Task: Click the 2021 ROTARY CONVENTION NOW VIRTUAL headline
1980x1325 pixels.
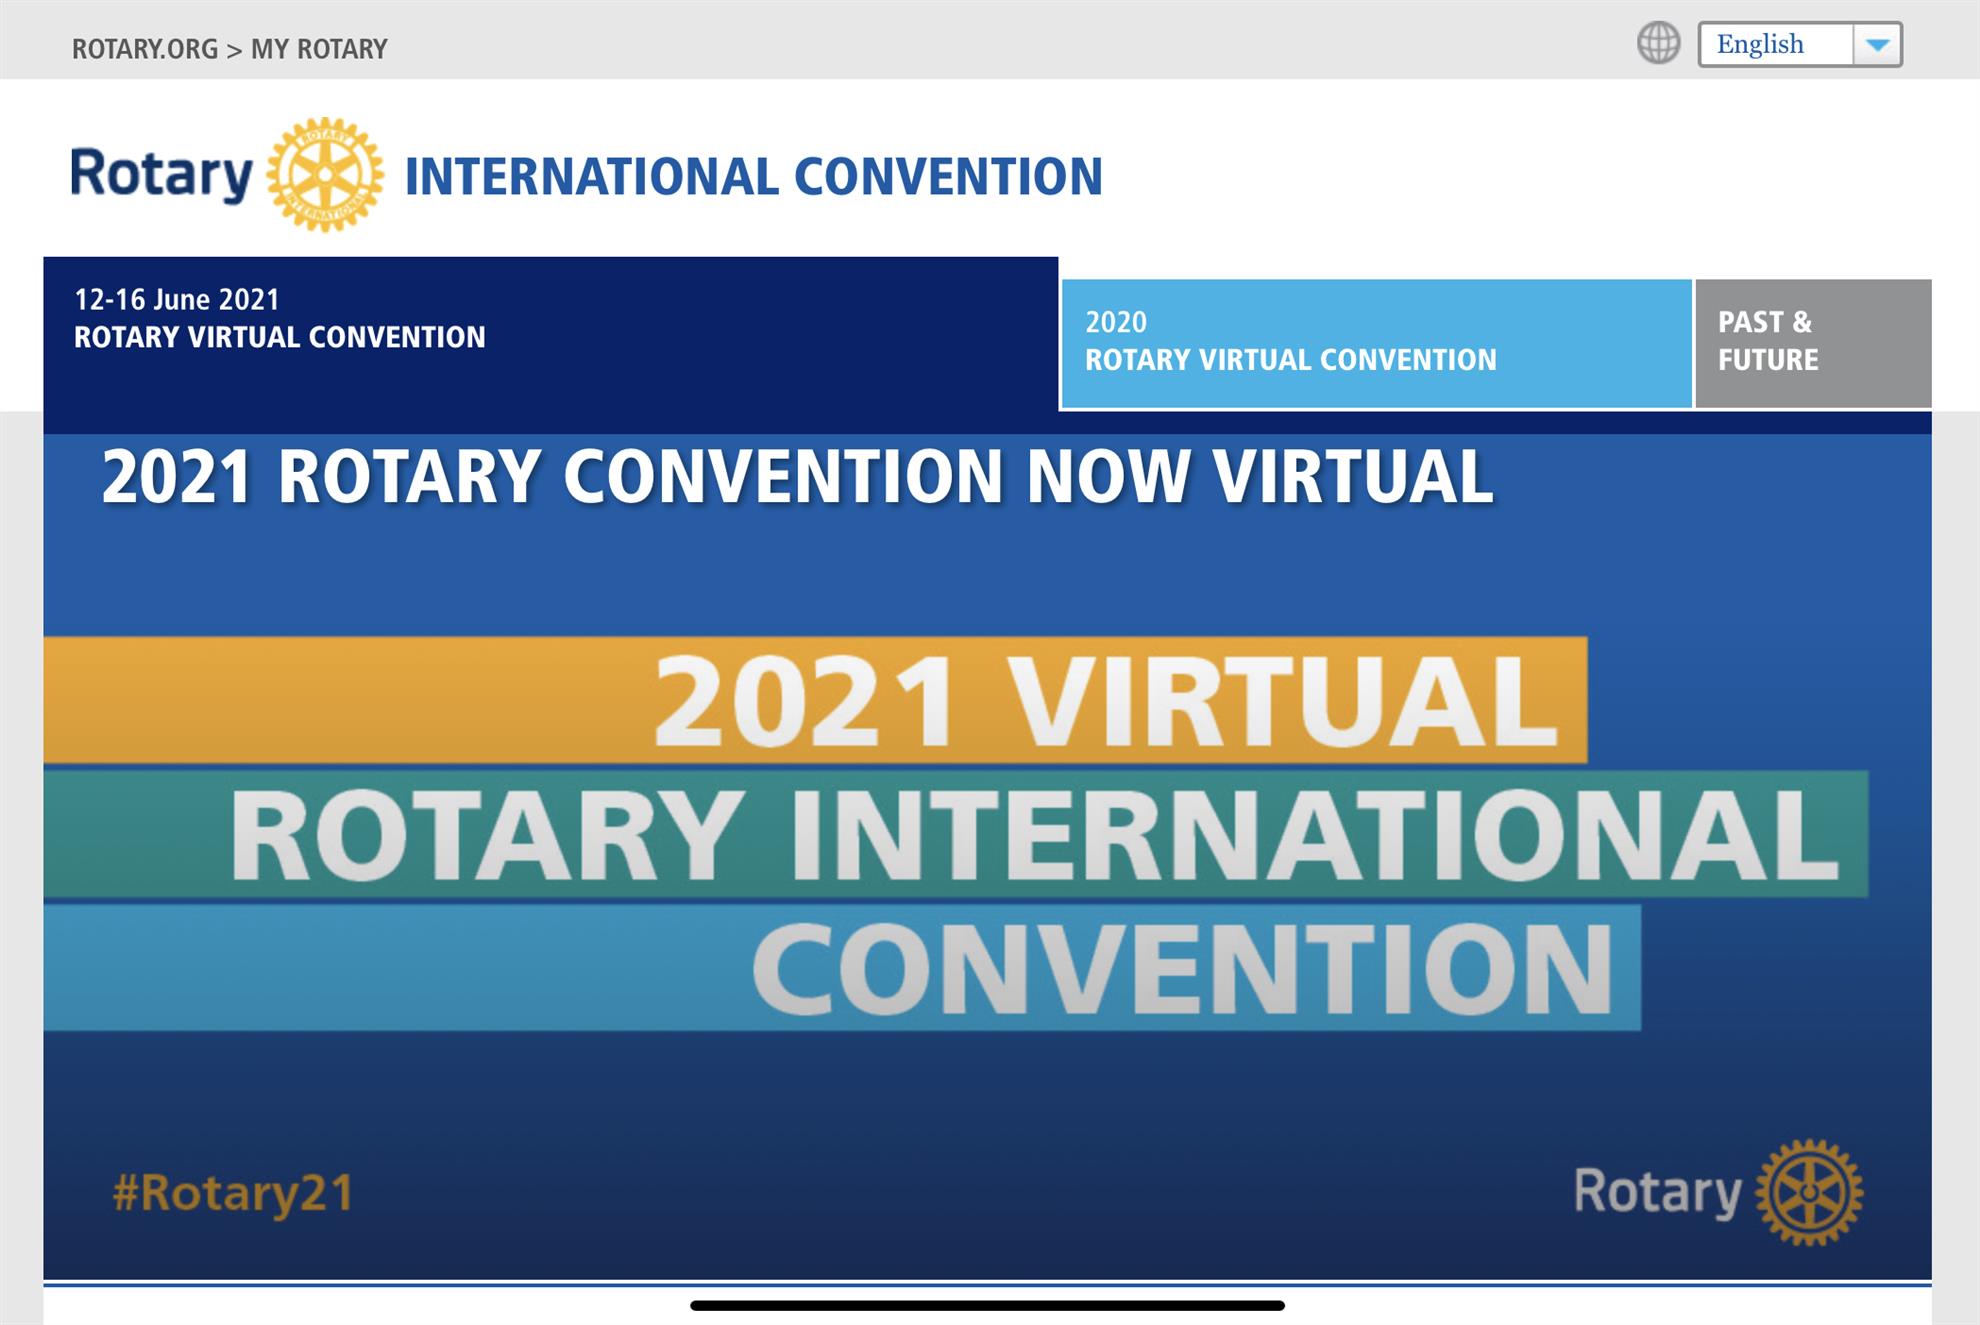Action: (797, 477)
